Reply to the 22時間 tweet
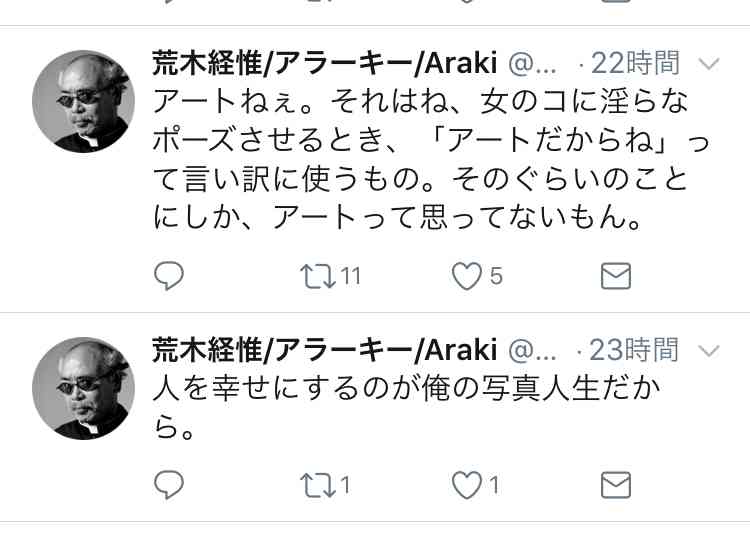The image size is (750, 540). click(x=169, y=276)
